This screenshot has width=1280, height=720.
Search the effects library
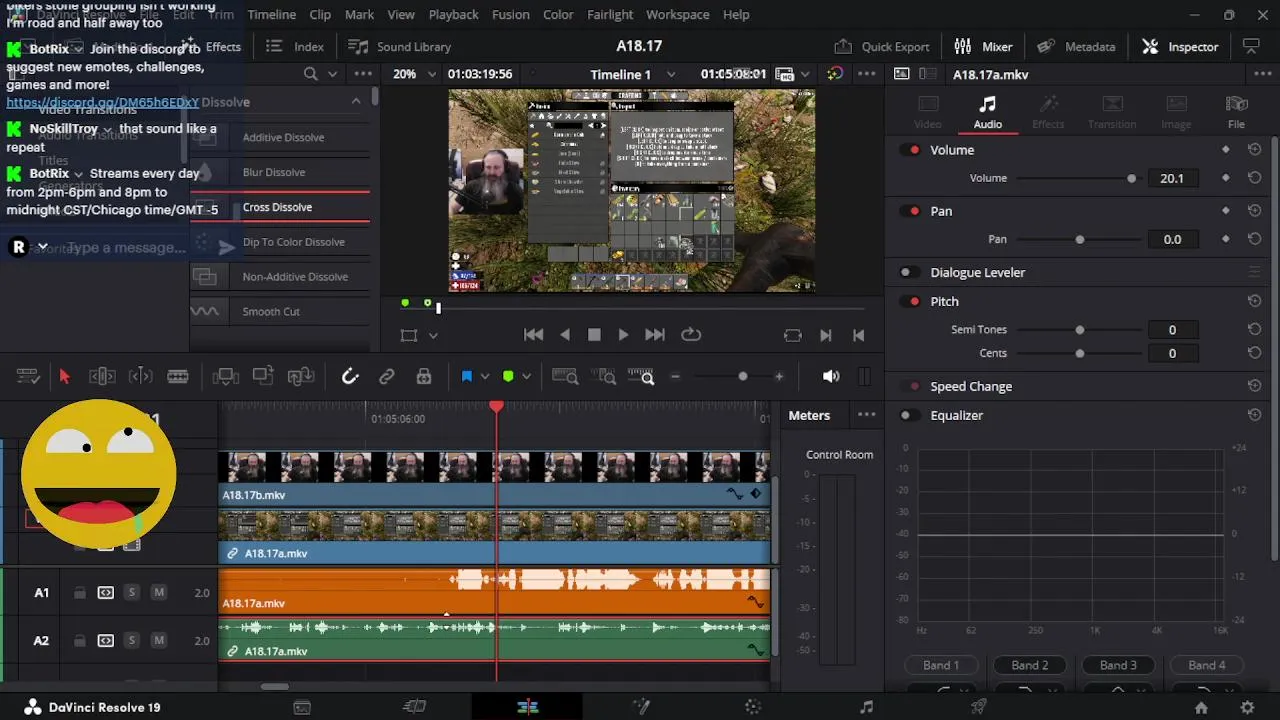(x=311, y=74)
